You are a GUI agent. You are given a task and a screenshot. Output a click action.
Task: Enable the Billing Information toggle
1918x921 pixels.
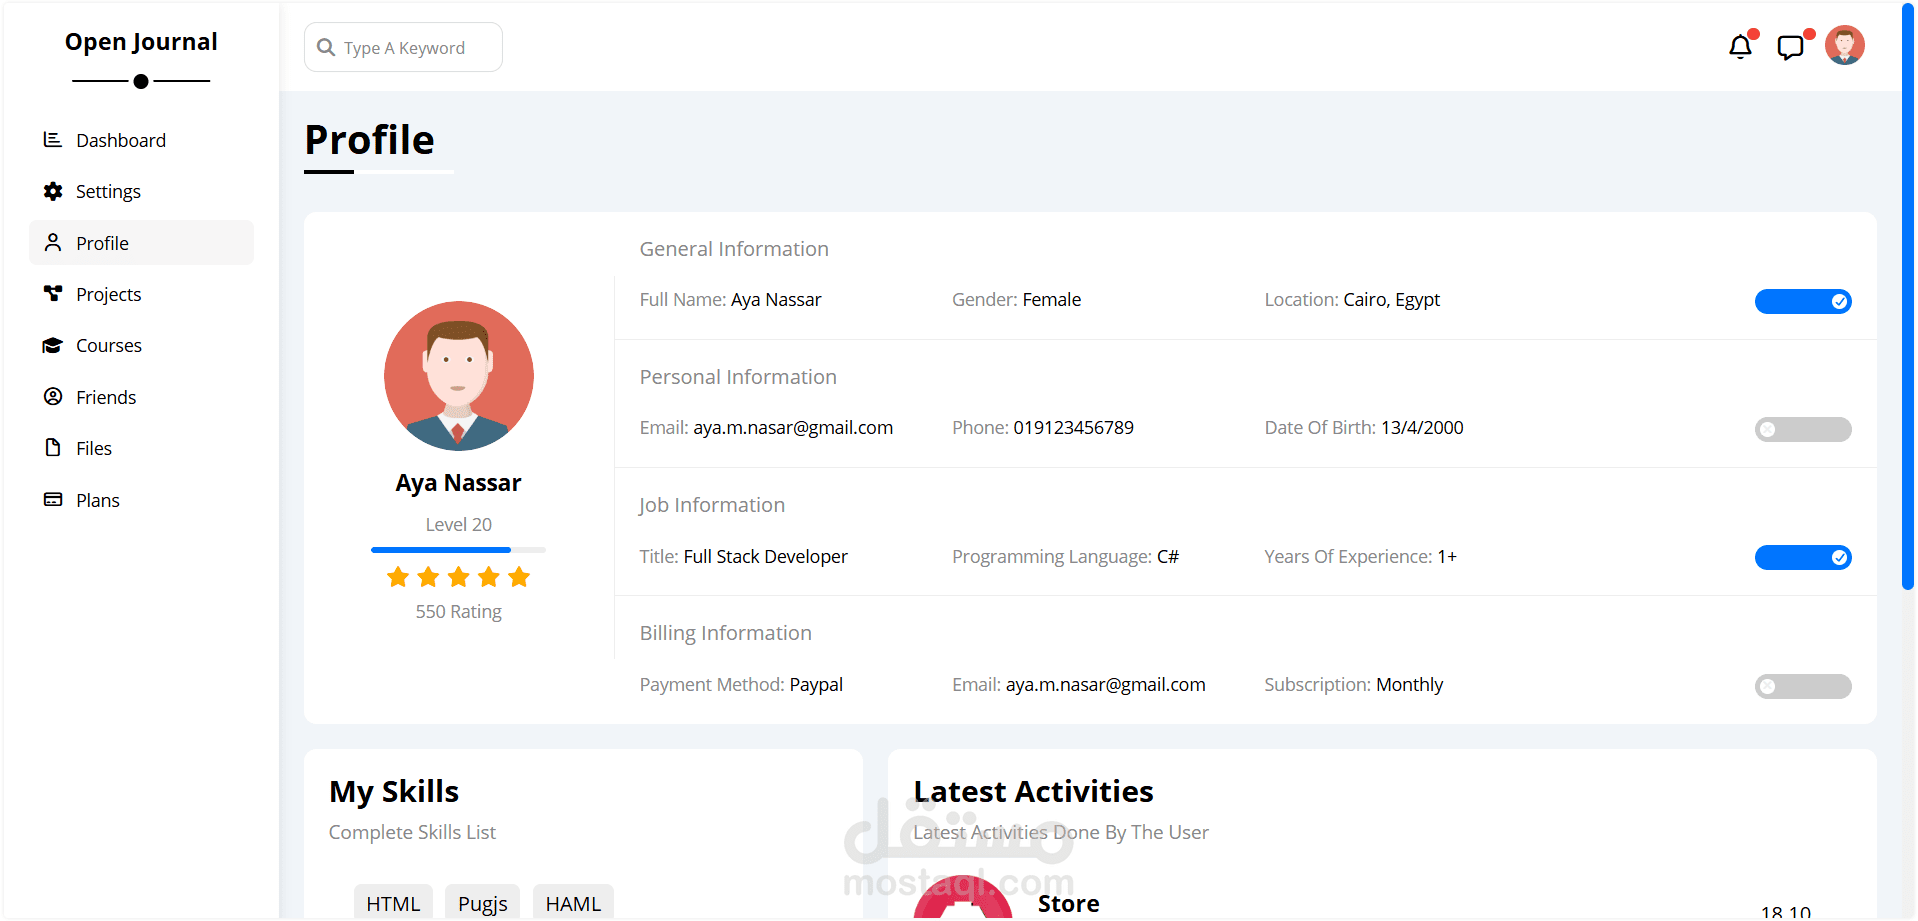(x=1803, y=686)
